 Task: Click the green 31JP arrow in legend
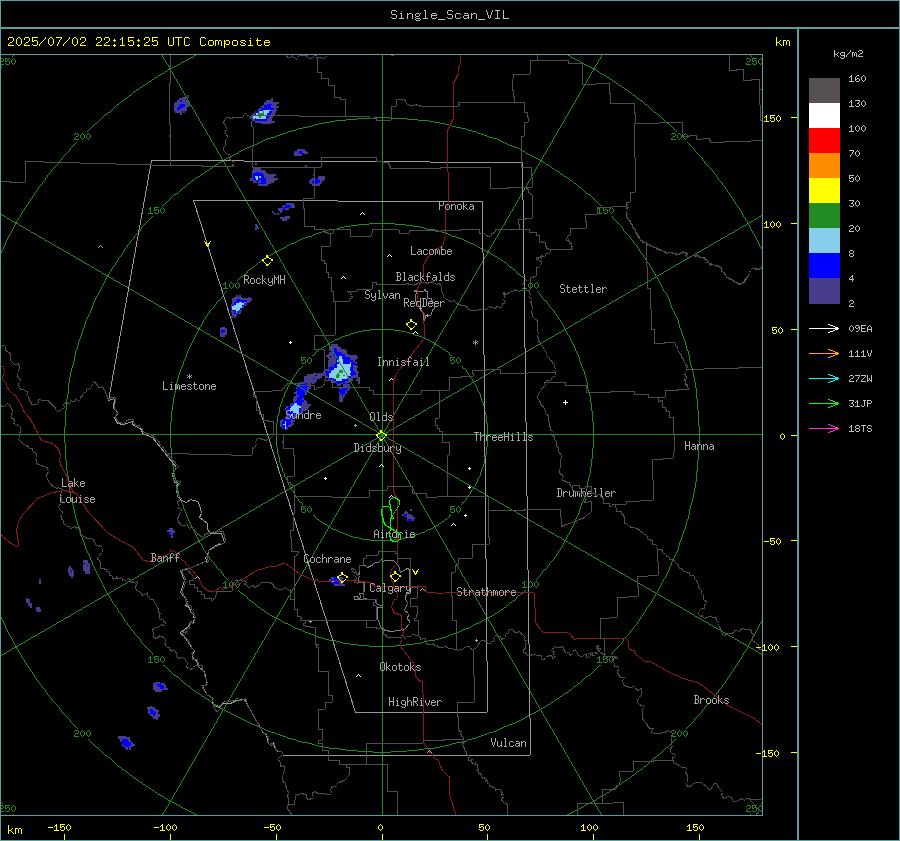click(x=824, y=404)
